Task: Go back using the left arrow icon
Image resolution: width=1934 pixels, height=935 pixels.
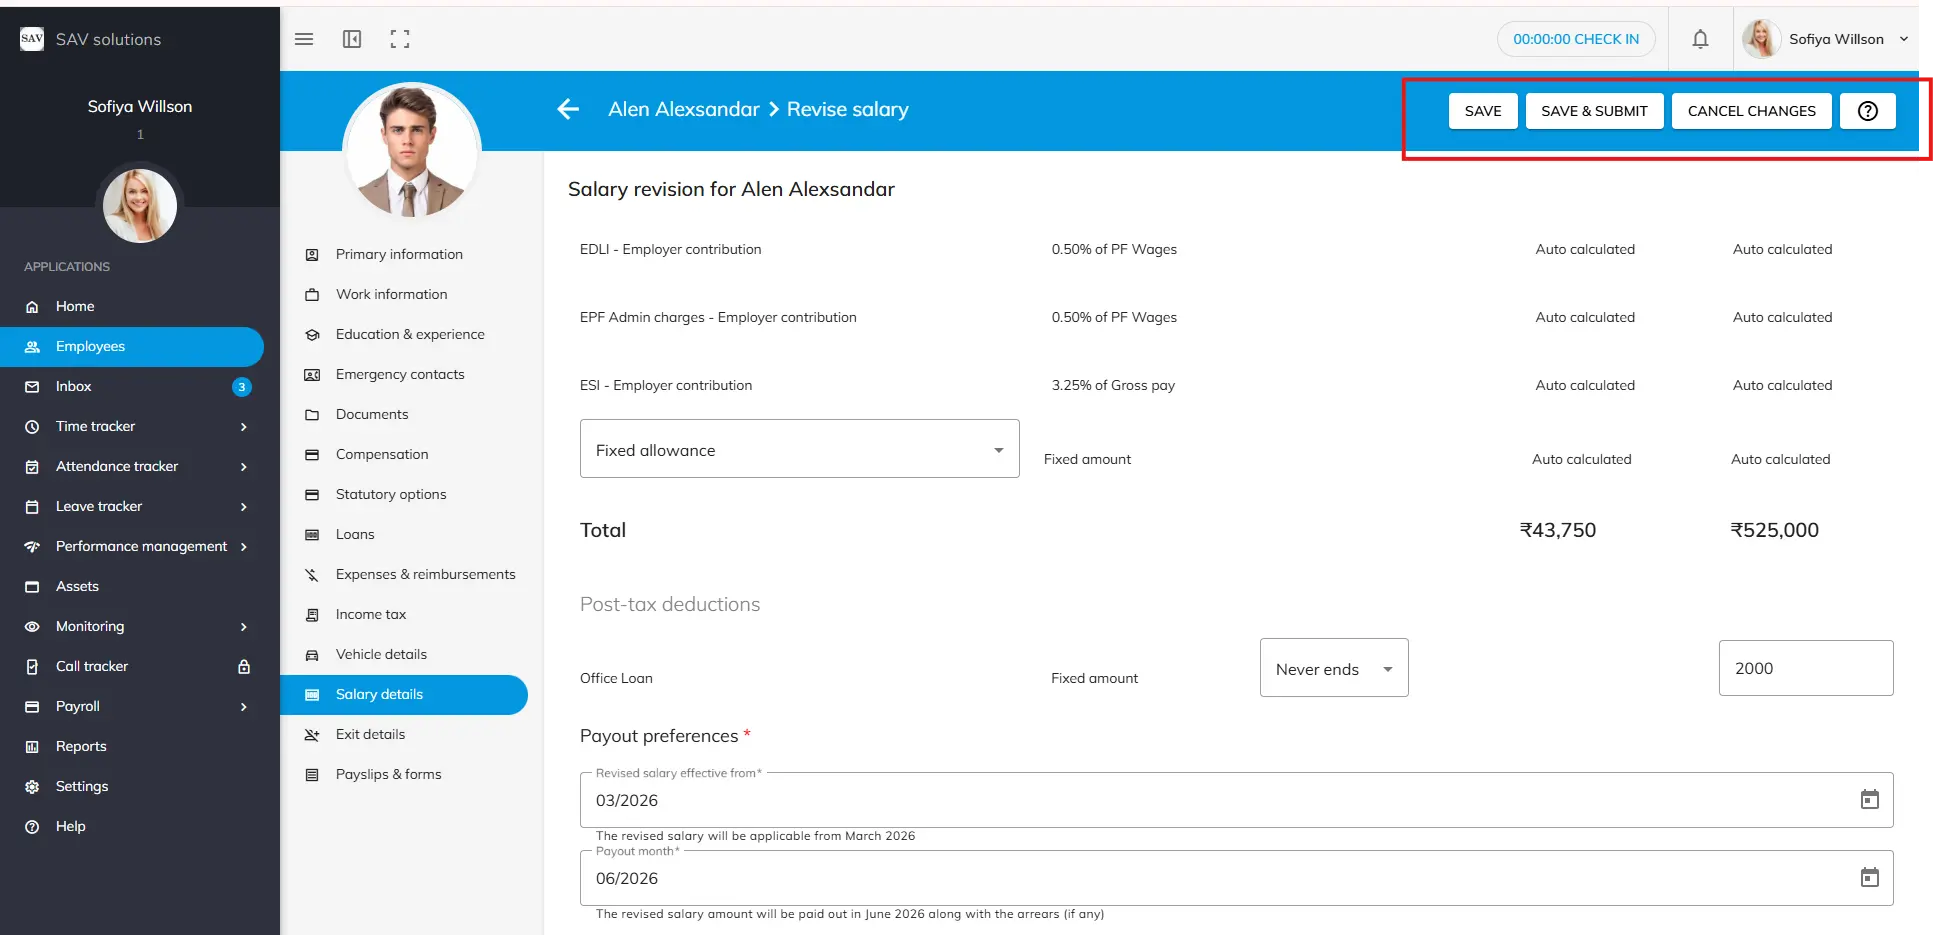Action: (568, 109)
